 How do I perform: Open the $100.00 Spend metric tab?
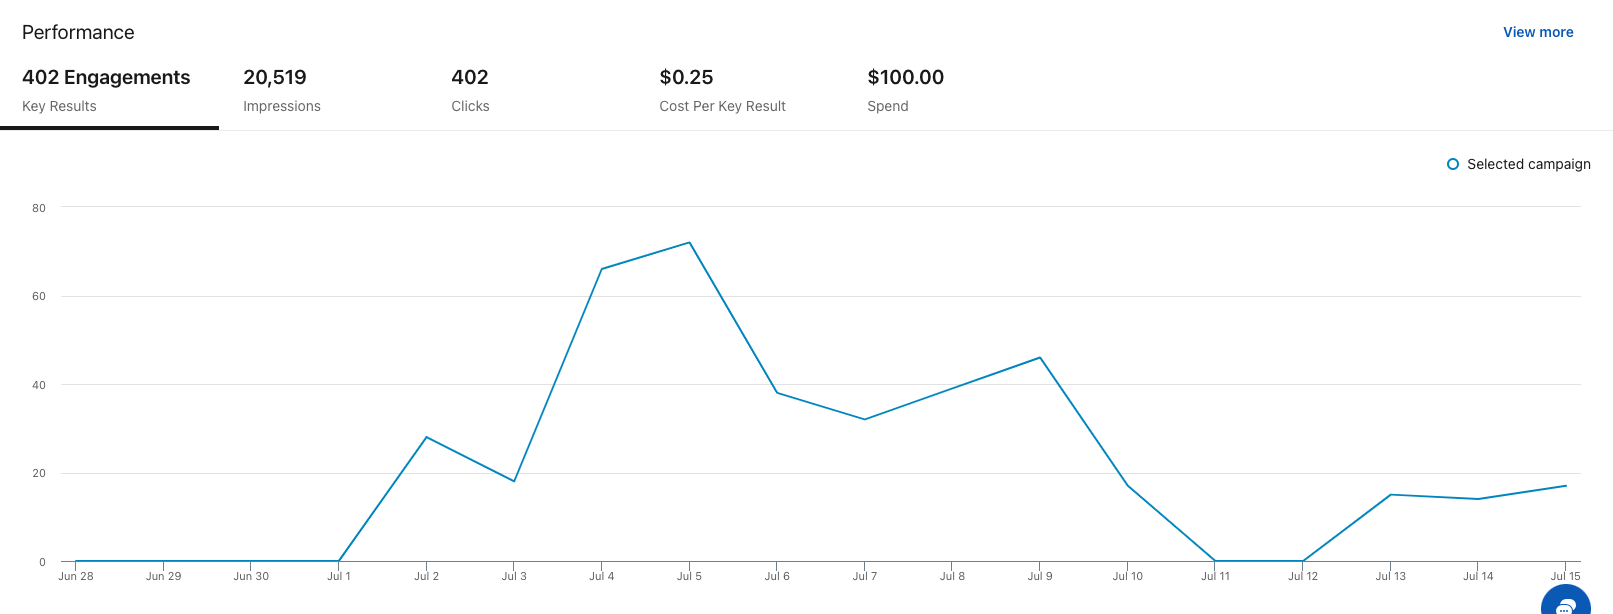[905, 90]
